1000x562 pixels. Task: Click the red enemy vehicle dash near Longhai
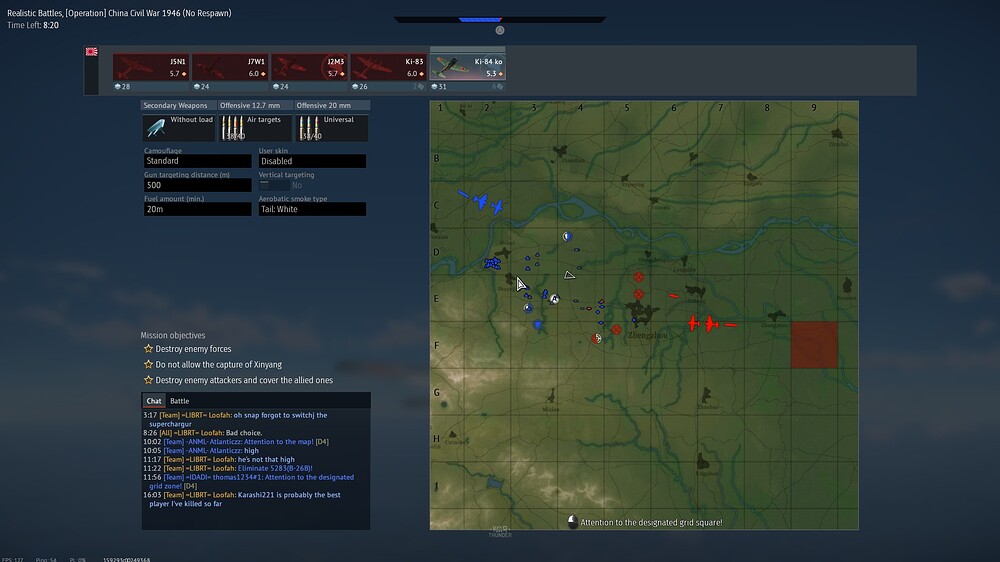click(673, 295)
